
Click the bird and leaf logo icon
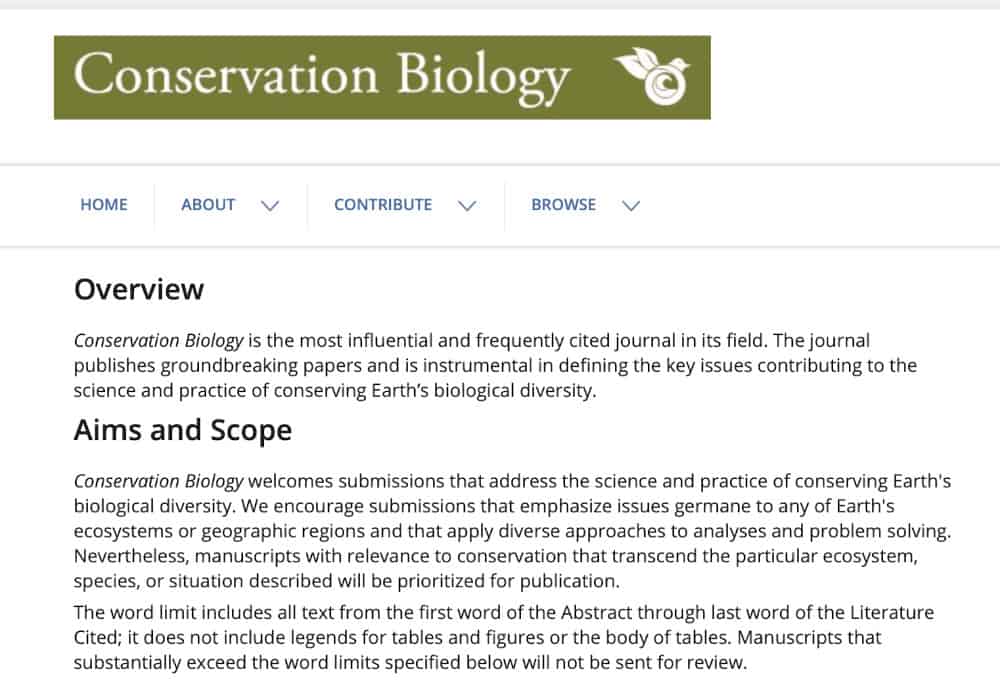[x=652, y=76]
